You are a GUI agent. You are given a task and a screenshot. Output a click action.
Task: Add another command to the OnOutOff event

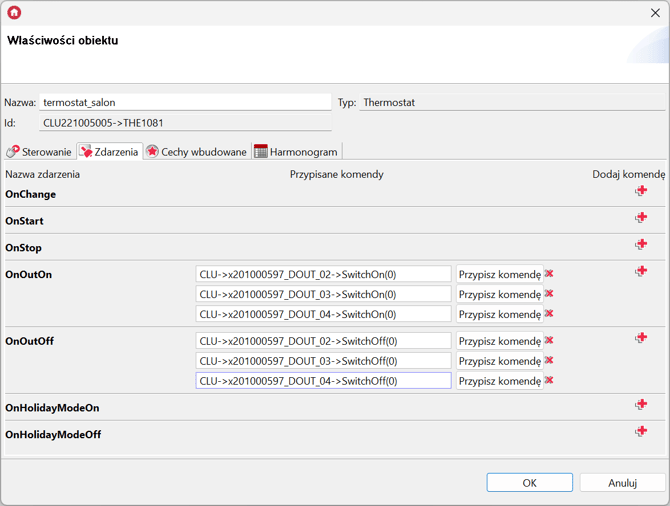(x=641, y=338)
